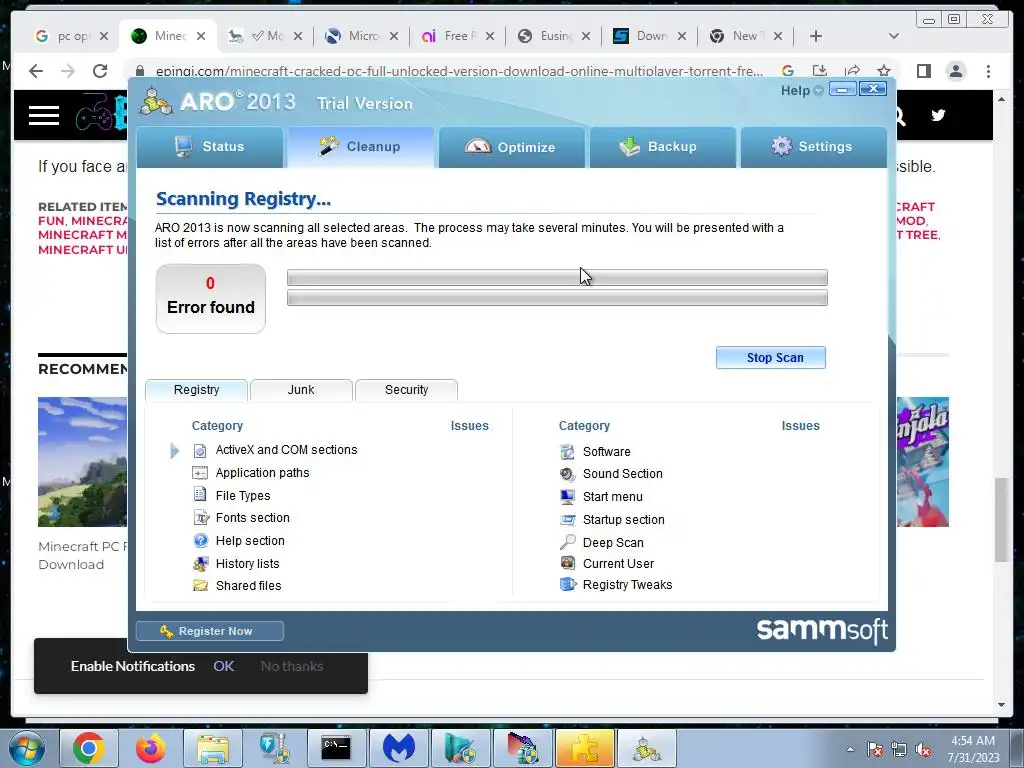Open Firefox from the taskbar
Screen dimensions: 1024x768
151,748
